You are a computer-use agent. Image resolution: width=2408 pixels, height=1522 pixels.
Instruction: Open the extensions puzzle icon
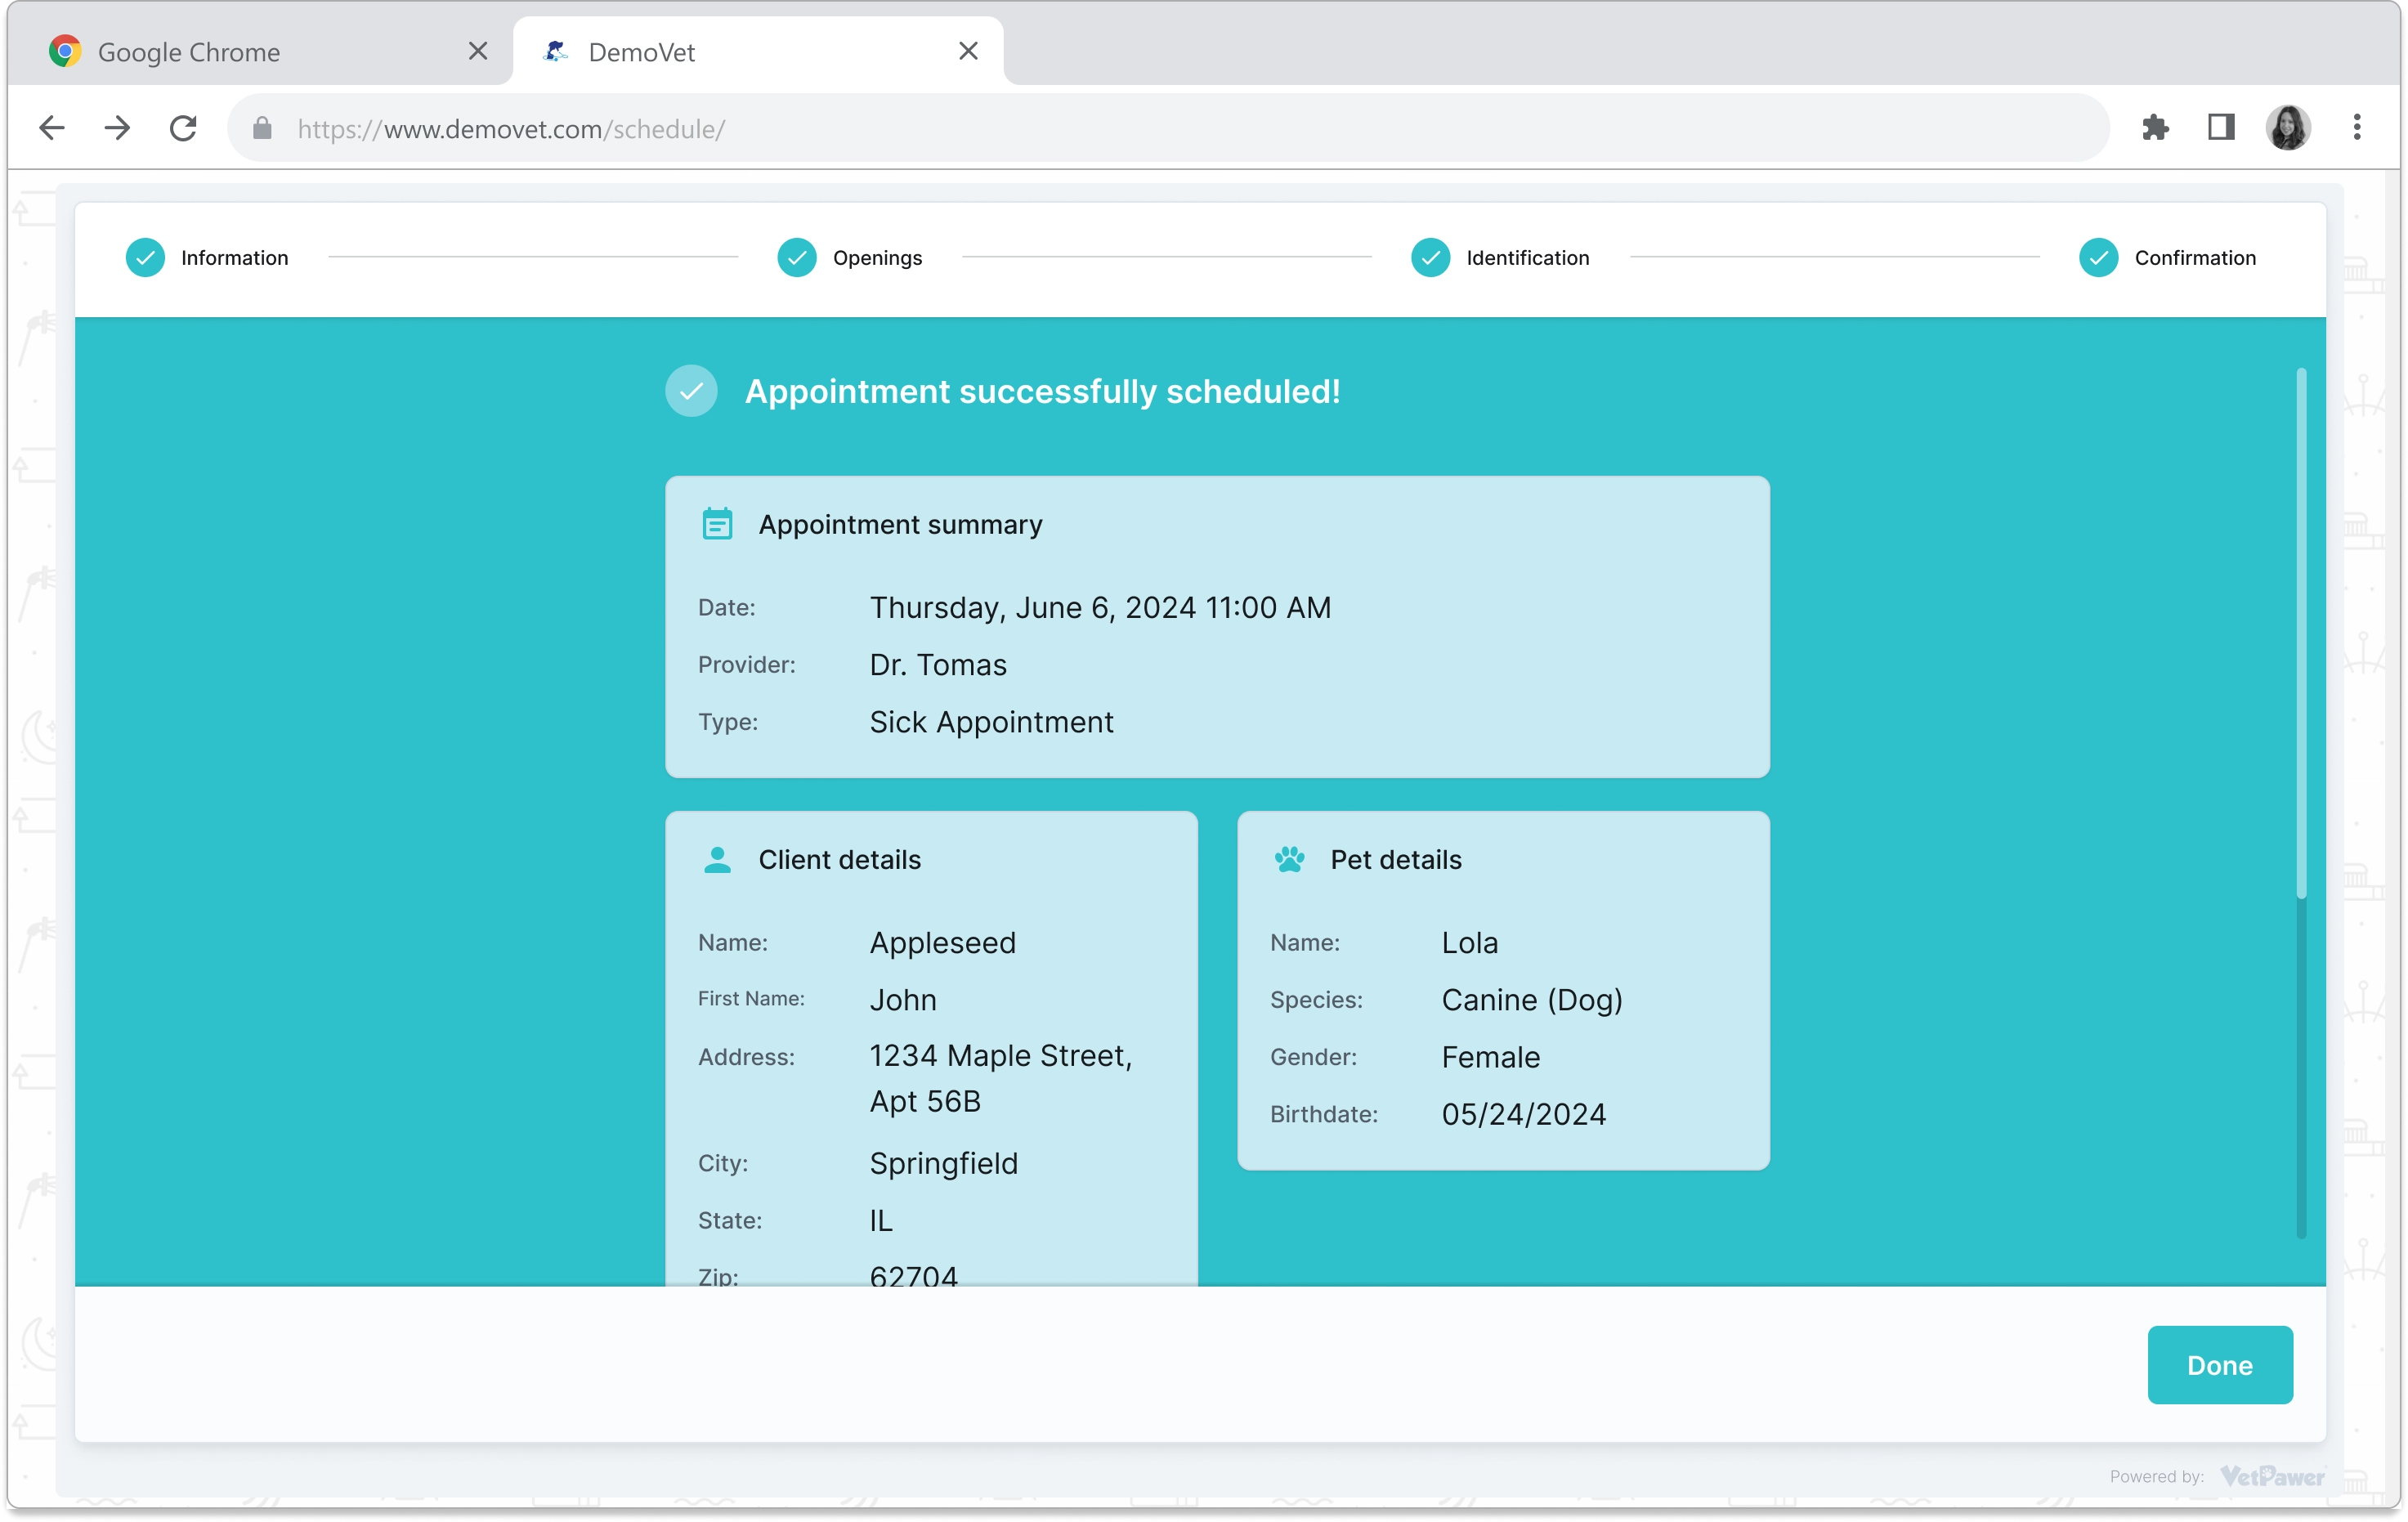tap(2155, 128)
